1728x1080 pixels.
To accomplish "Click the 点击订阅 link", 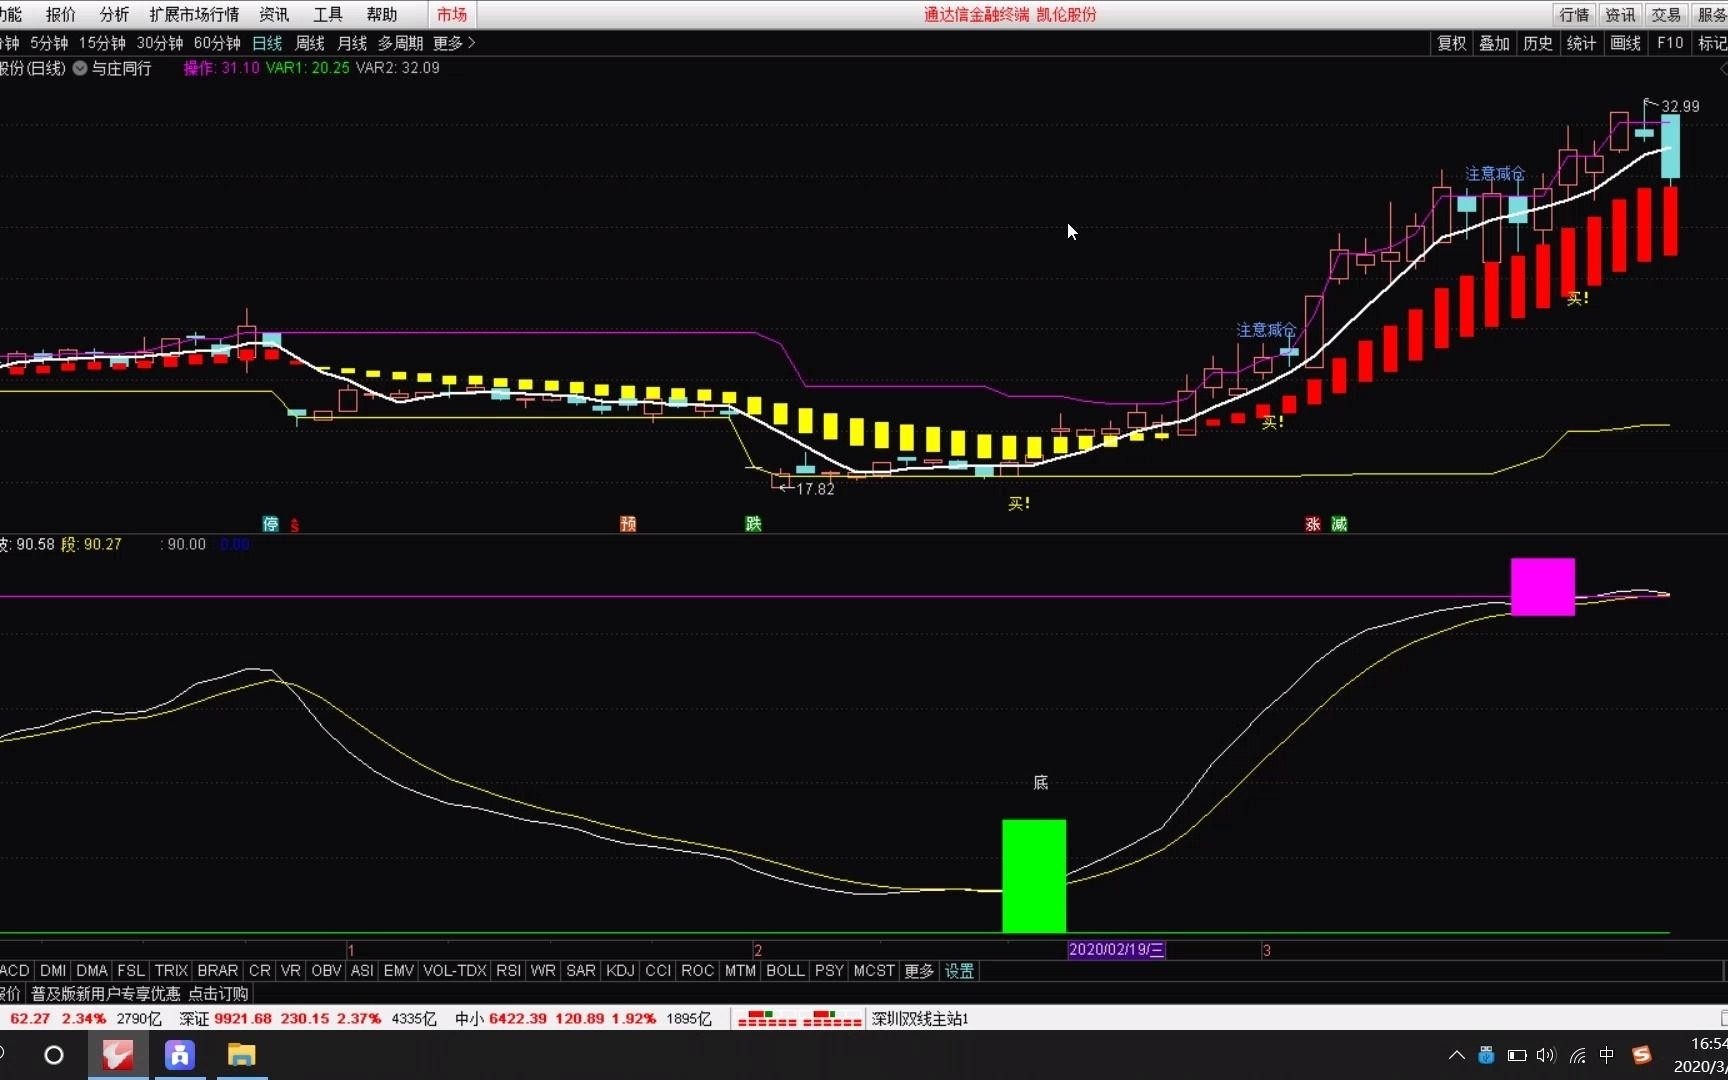I will (x=218, y=994).
